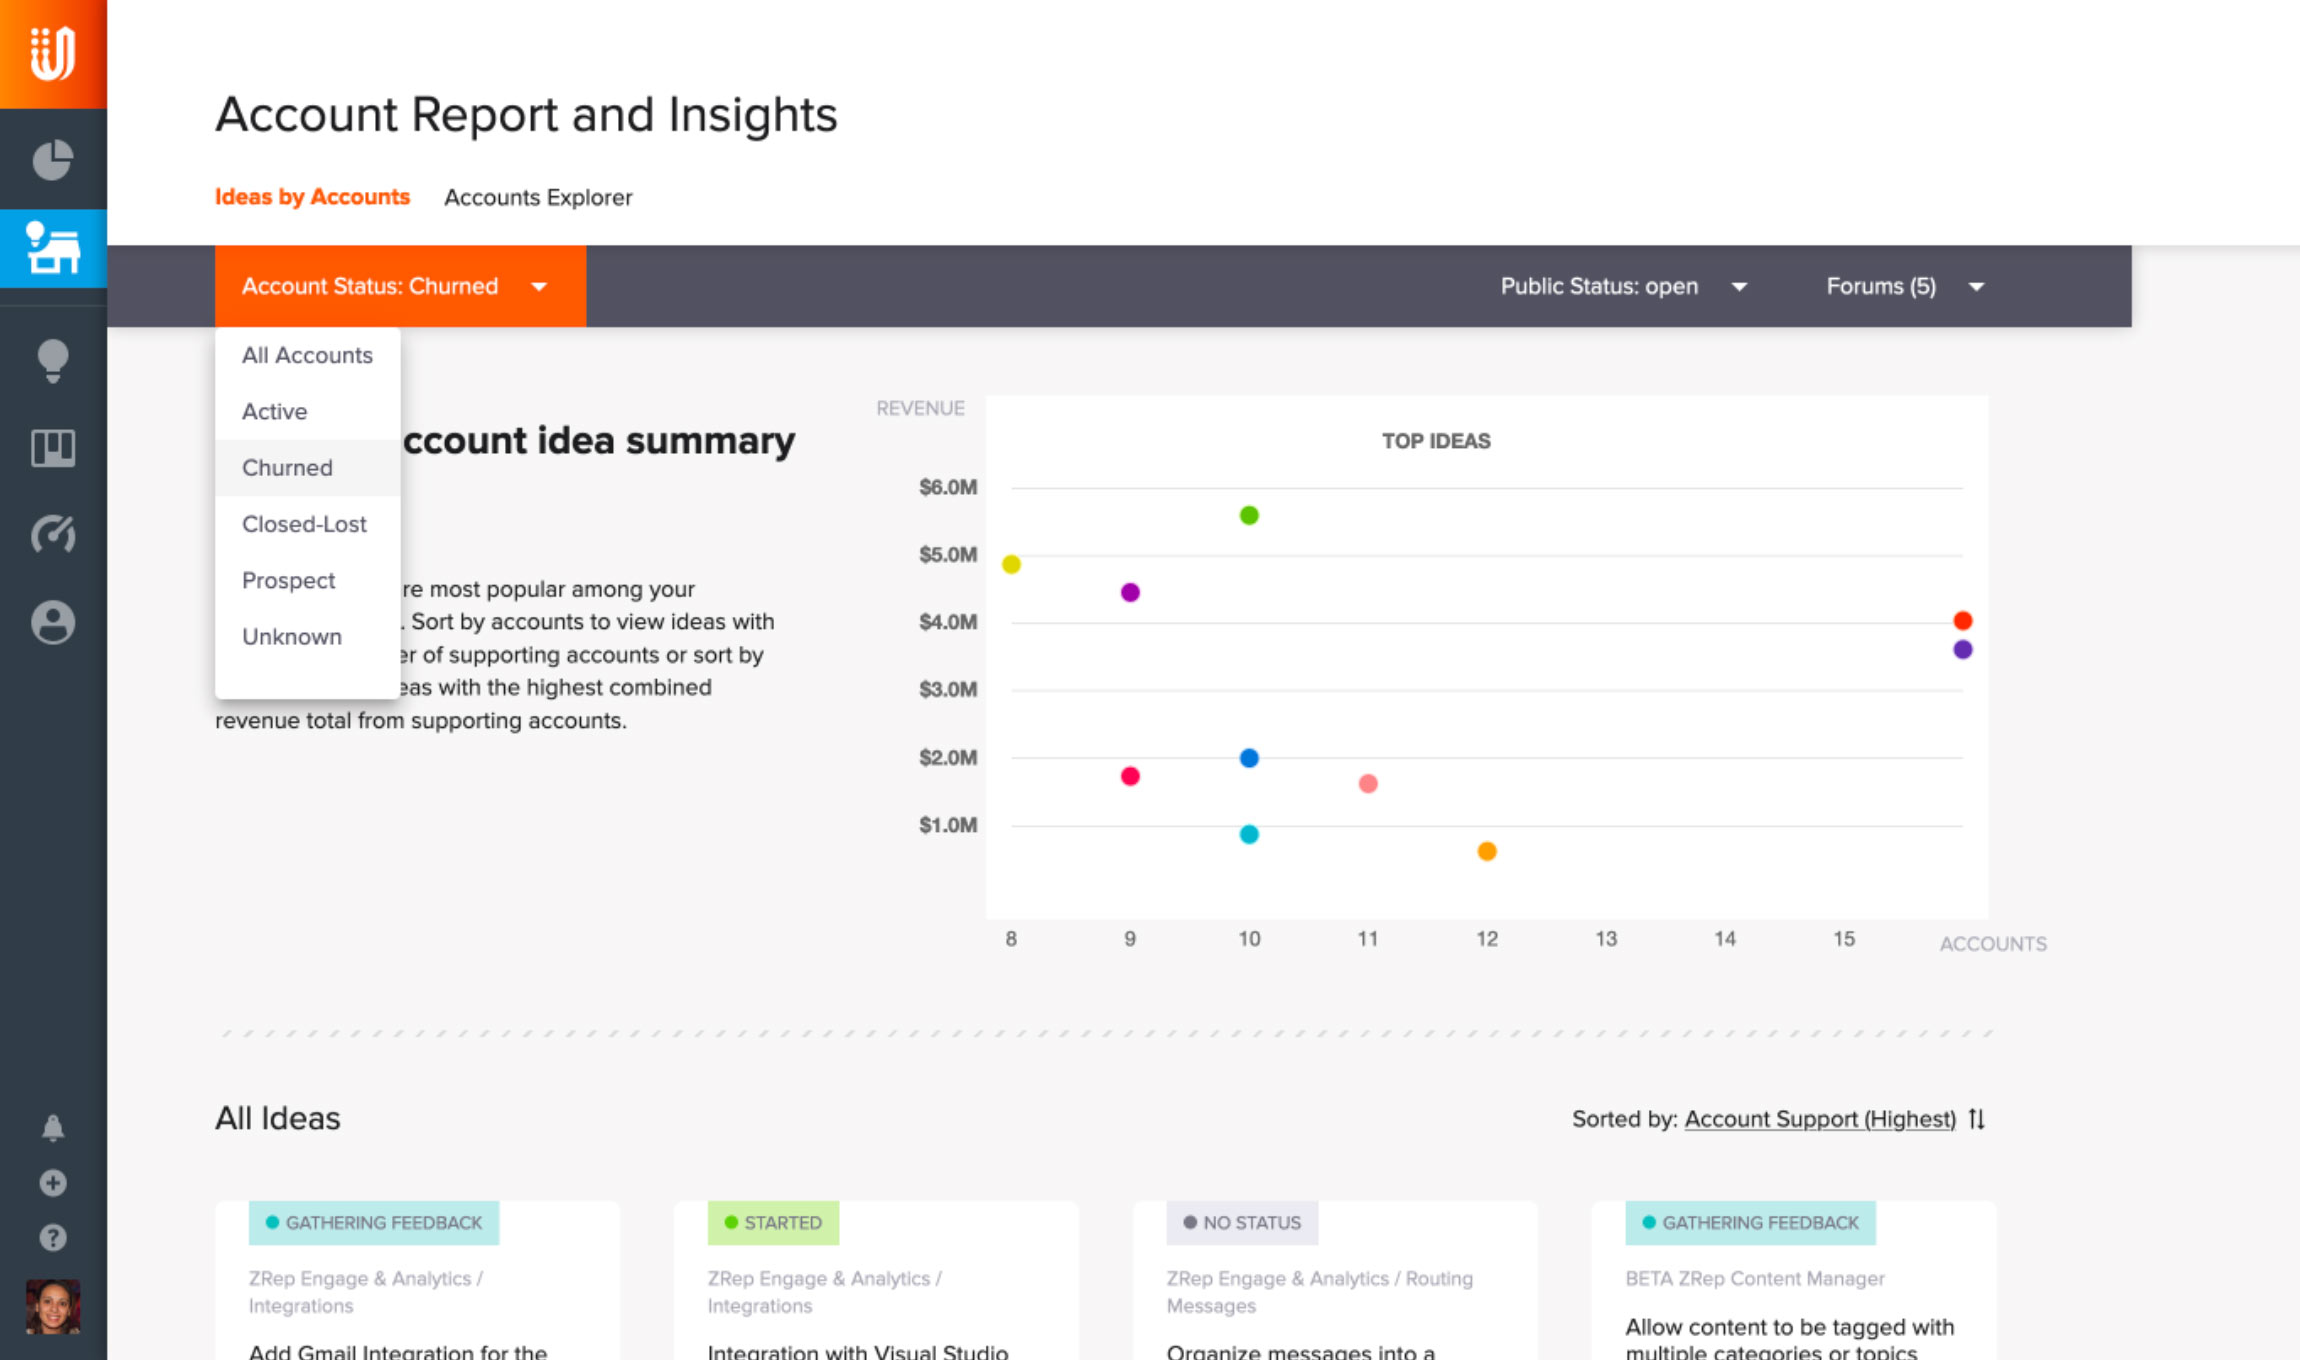Open the lightbulb ideas icon in sidebar
This screenshot has width=2300, height=1360.
point(53,360)
